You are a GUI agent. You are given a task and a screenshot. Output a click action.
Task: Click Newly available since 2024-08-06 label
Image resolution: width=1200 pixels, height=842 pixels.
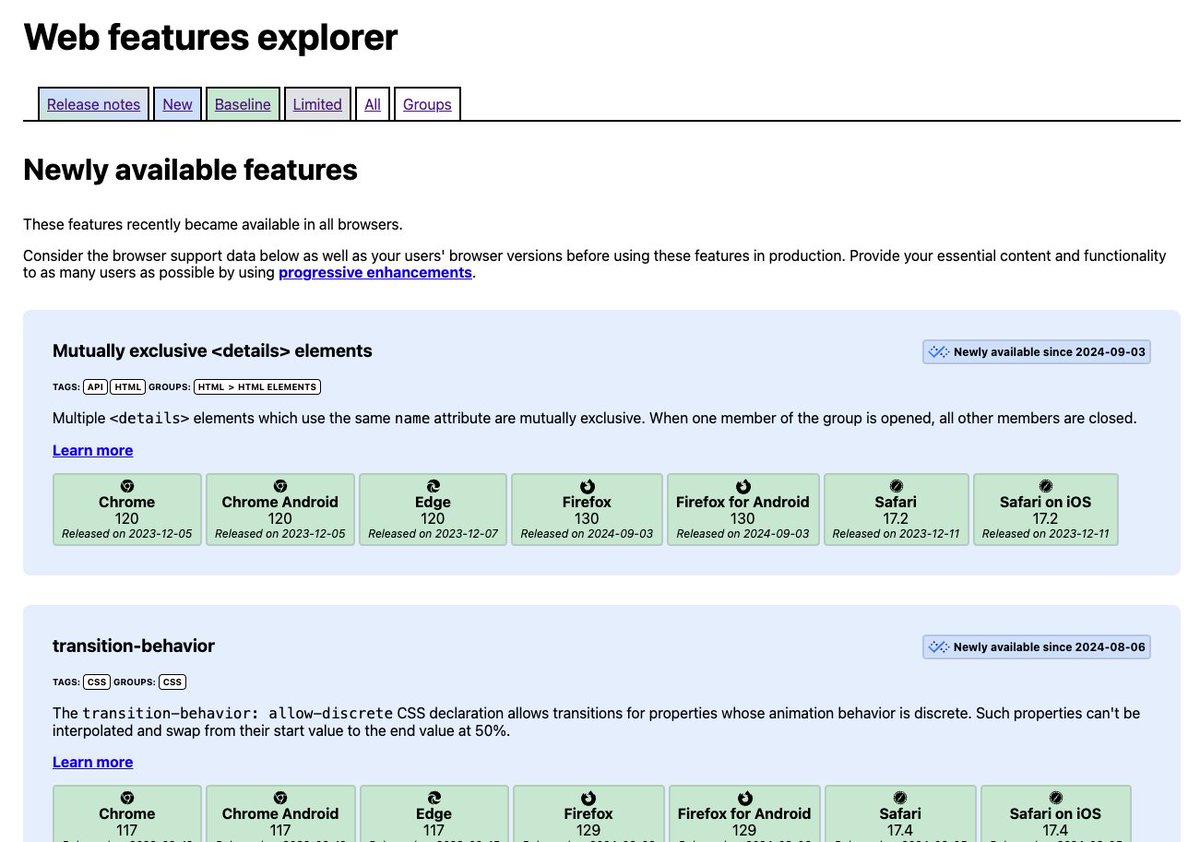1050,647
